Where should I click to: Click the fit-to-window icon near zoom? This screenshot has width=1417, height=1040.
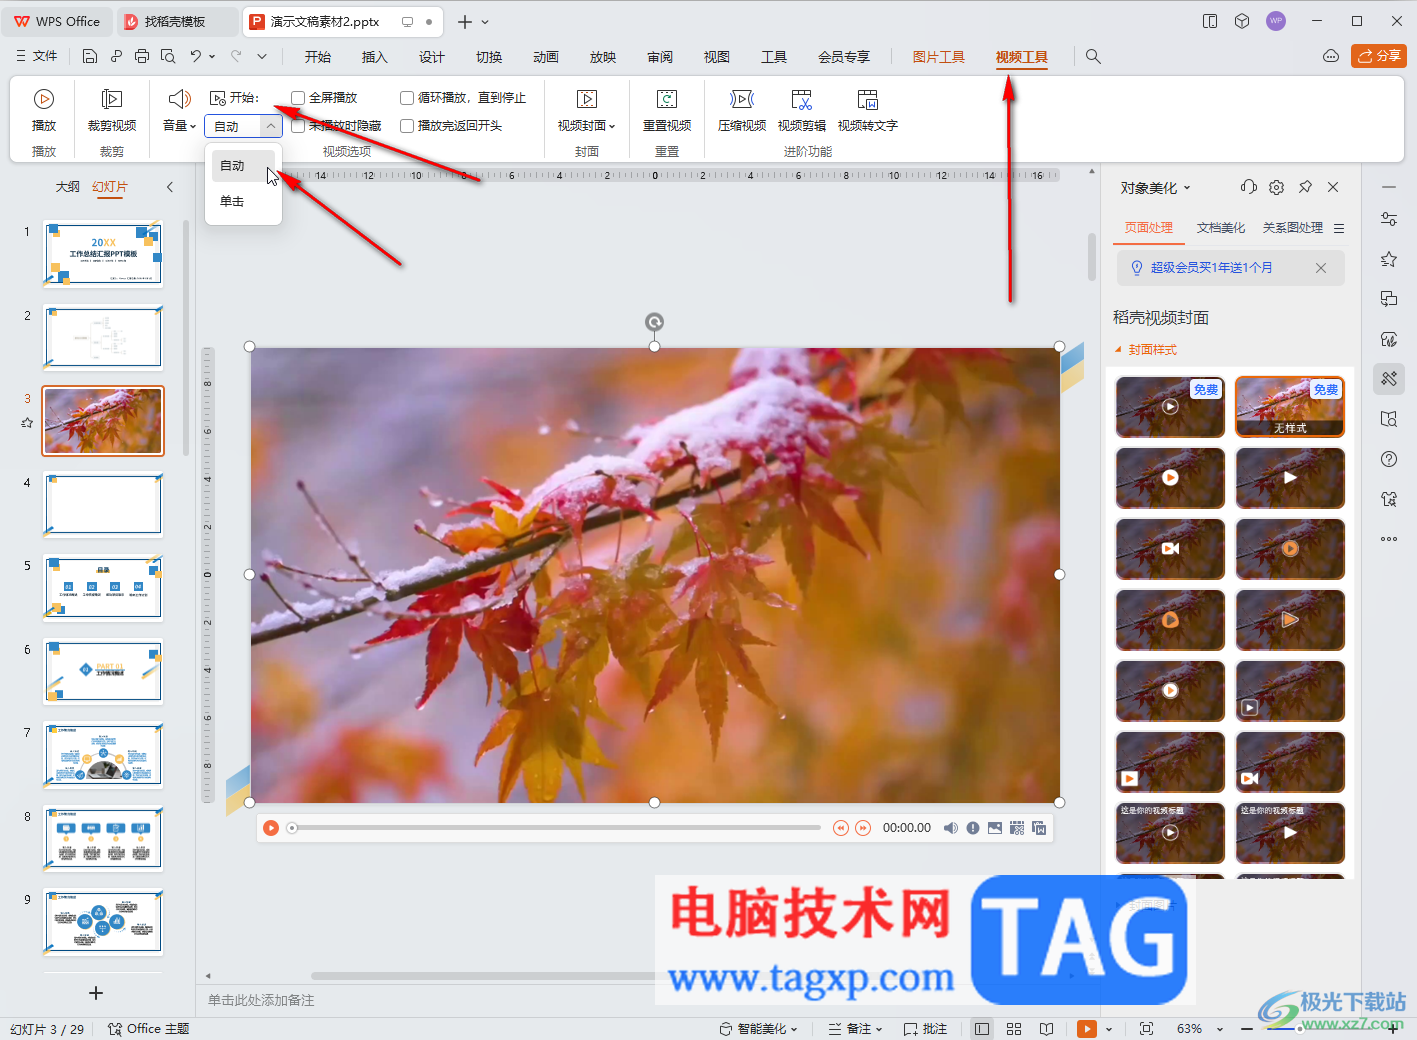point(1146,1029)
